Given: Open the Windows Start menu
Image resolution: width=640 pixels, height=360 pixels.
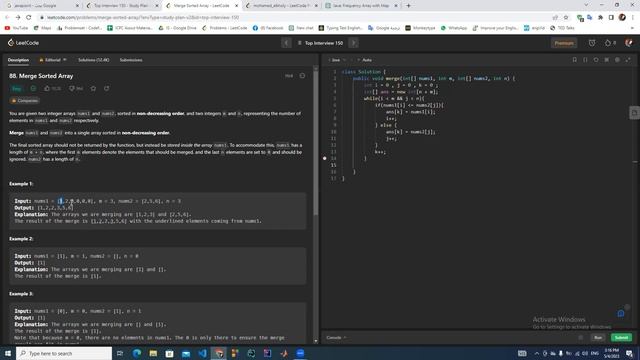Looking at the screenshot, I should coord(8,353).
